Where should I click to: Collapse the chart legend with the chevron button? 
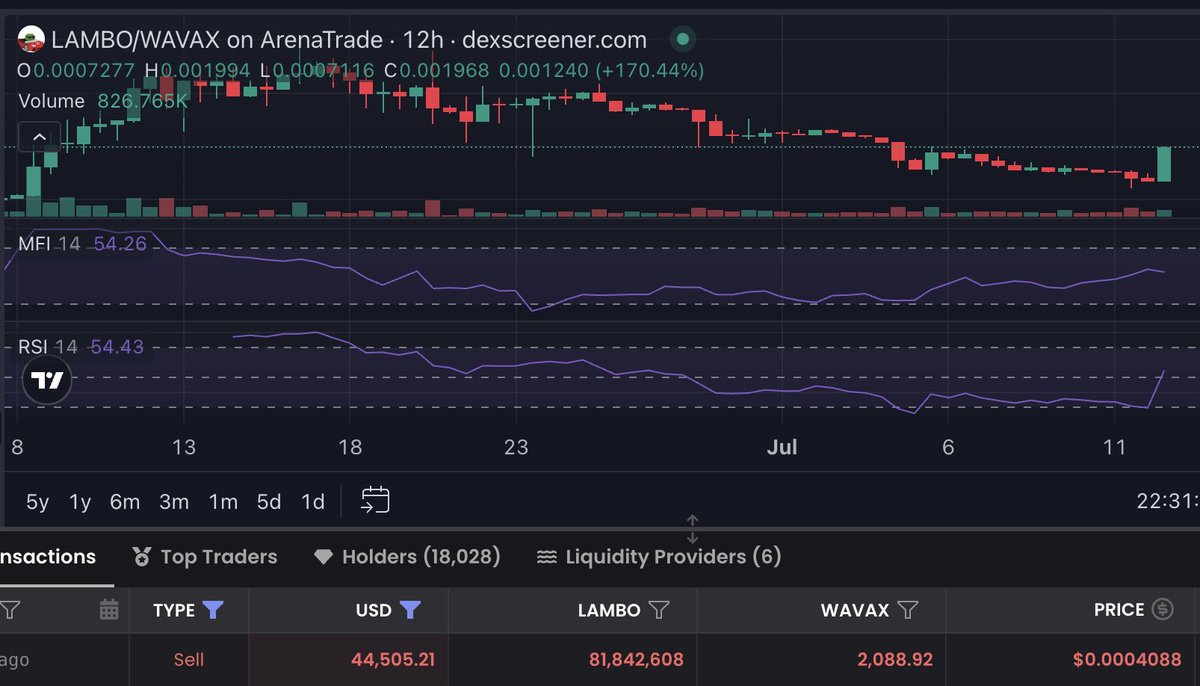pyautogui.click(x=39, y=137)
